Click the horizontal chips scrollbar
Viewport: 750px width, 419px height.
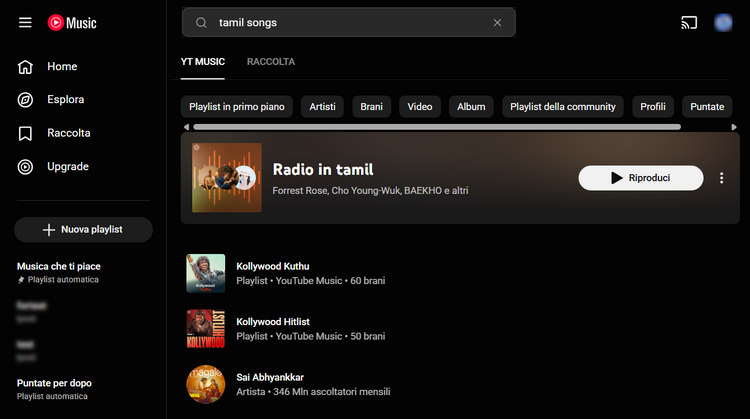click(x=437, y=127)
